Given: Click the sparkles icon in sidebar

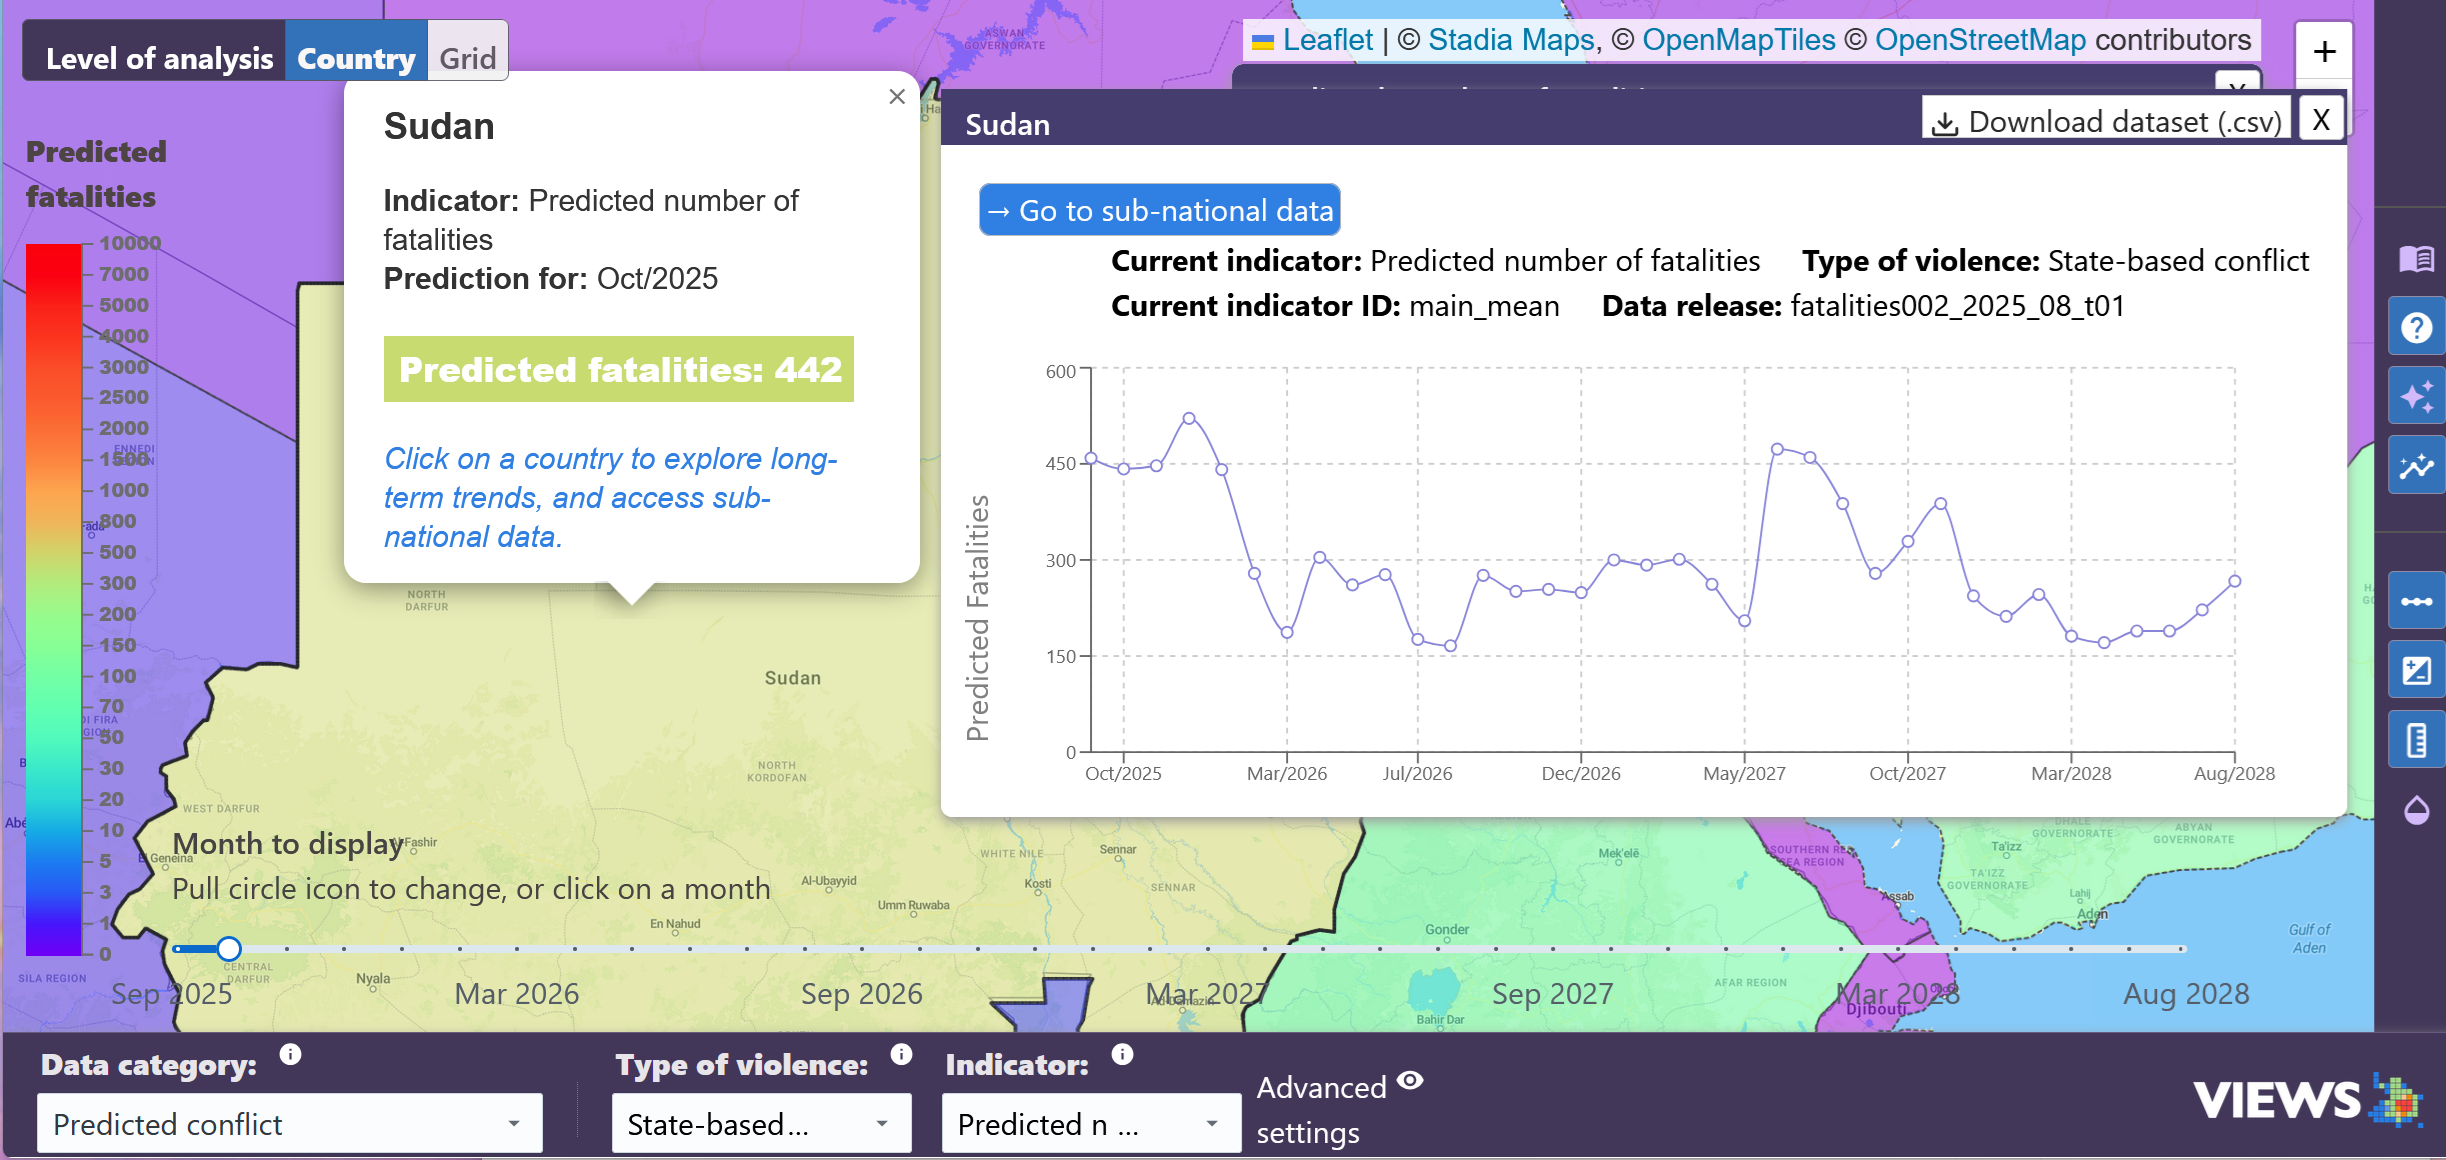Looking at the screenshot, I should [x=2416, y=397].
